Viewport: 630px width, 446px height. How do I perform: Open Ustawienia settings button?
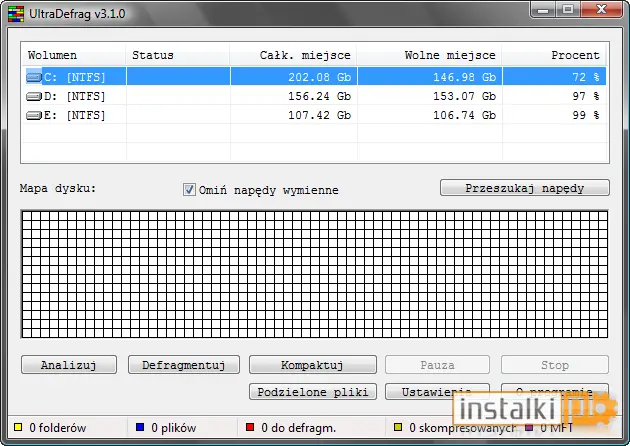437,391
